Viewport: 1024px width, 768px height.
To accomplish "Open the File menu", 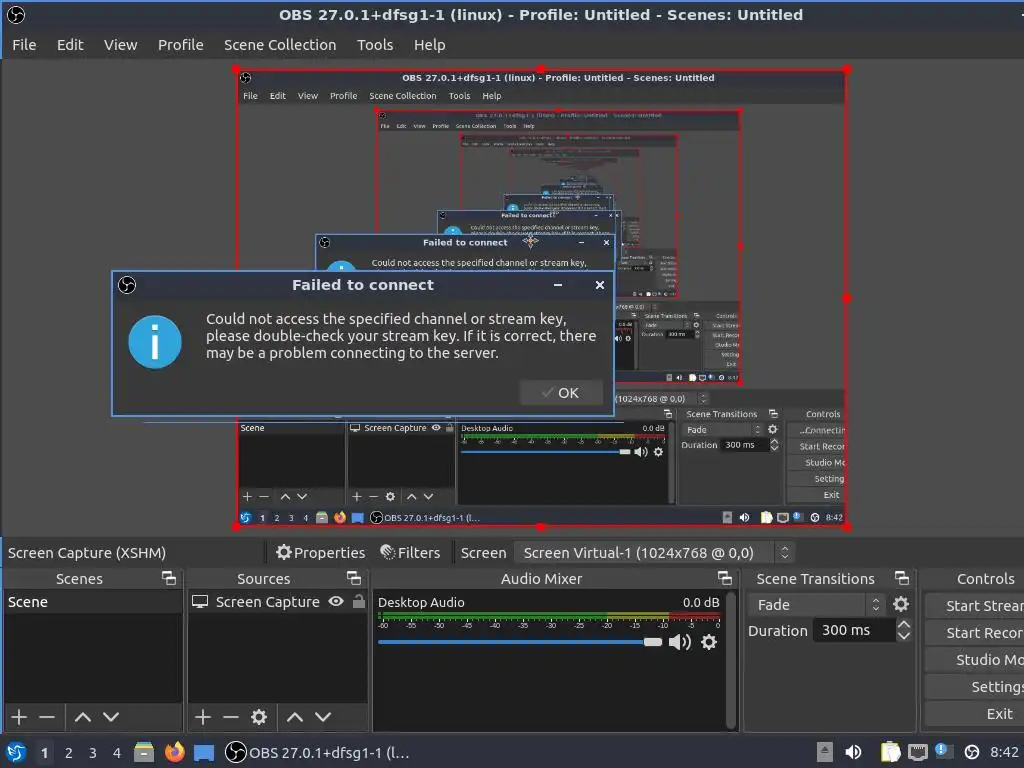I will (24, 45).
